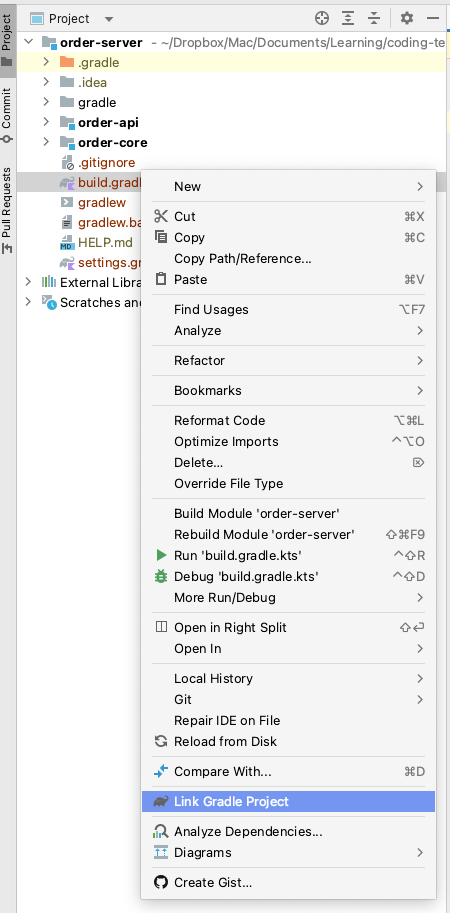Open the Project panel gear settings

click(x=407, y=19)
